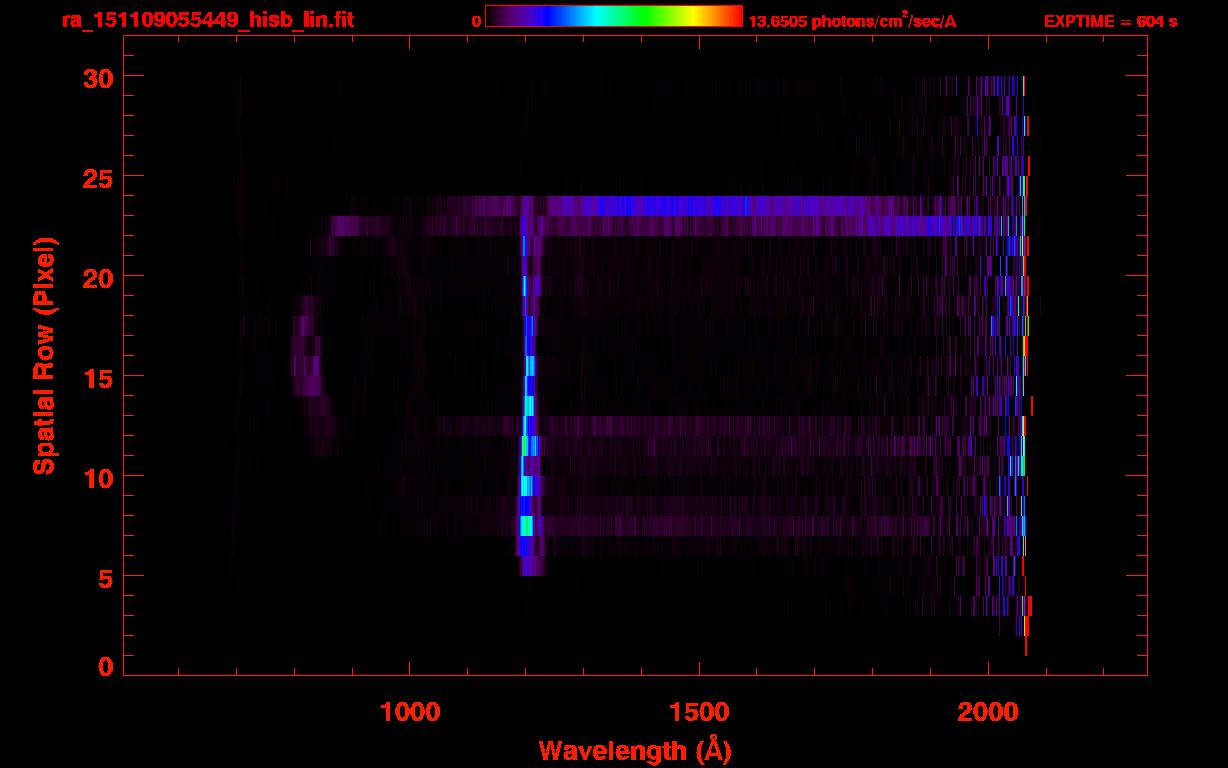Click the EXPTIME = 604 s label
The width and height of the screenshot is (1228, 768).
(x=1110, y=21)
